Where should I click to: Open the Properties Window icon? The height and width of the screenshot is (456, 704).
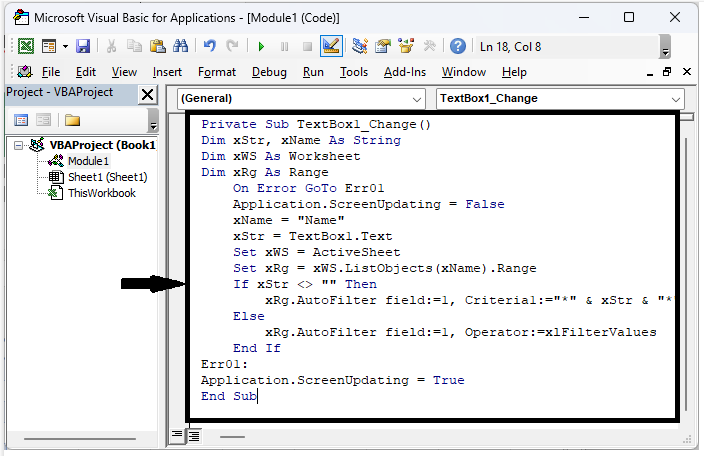(x=383, y=46)
